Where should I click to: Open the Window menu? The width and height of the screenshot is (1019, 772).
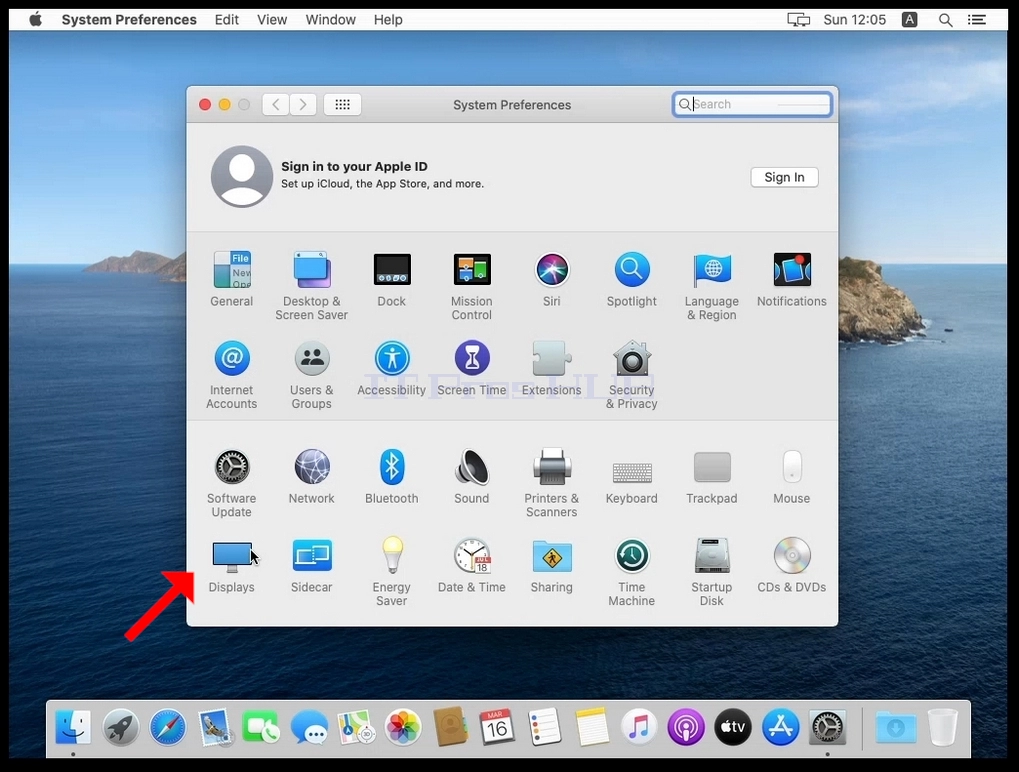(x=330, y=19)
